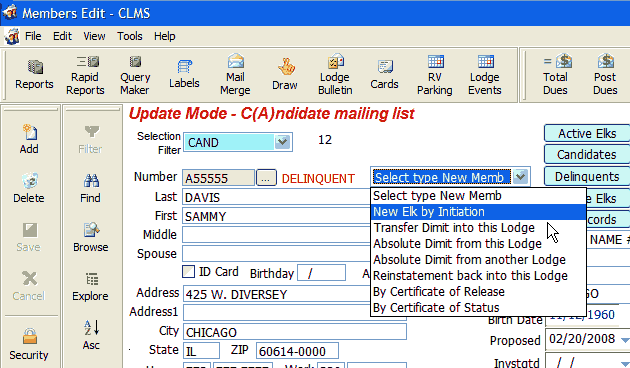
Task: Open the Reports tool
Action: point(35,75)
